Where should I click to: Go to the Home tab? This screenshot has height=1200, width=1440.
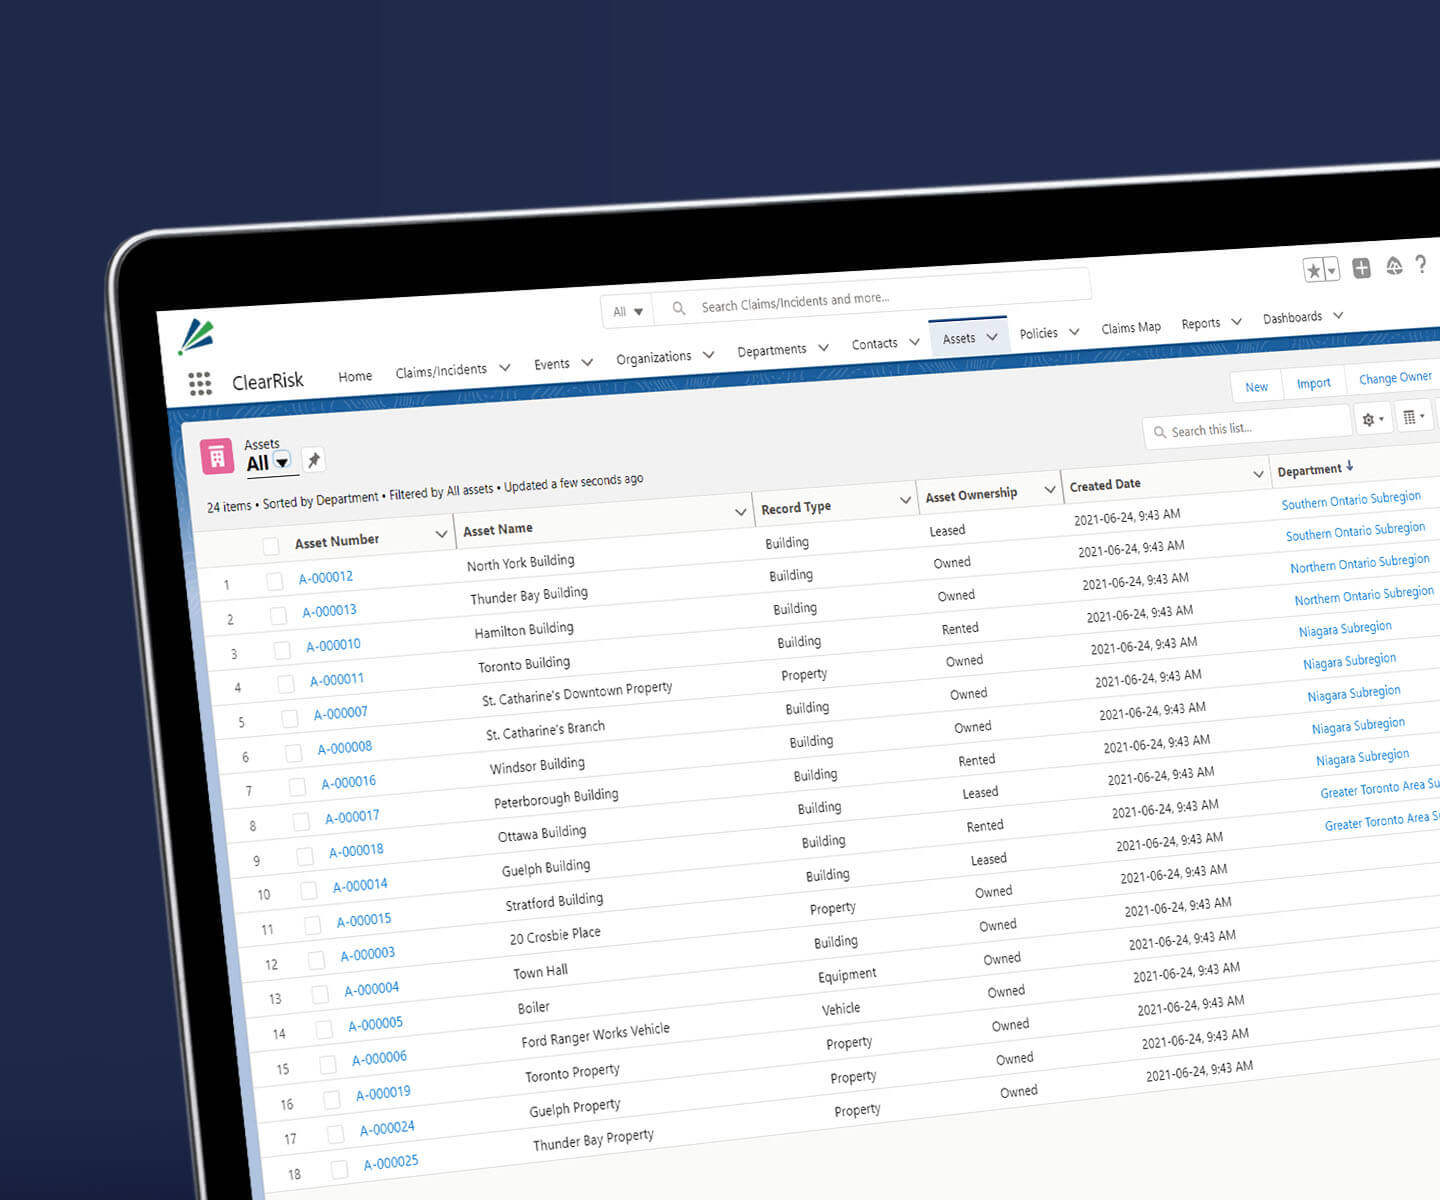point(355,376)
